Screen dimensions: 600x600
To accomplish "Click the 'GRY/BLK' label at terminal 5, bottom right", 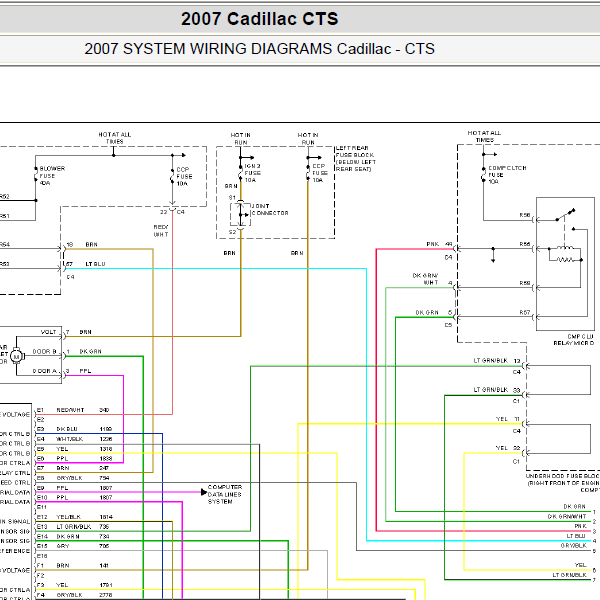I will tap(573, 546).
